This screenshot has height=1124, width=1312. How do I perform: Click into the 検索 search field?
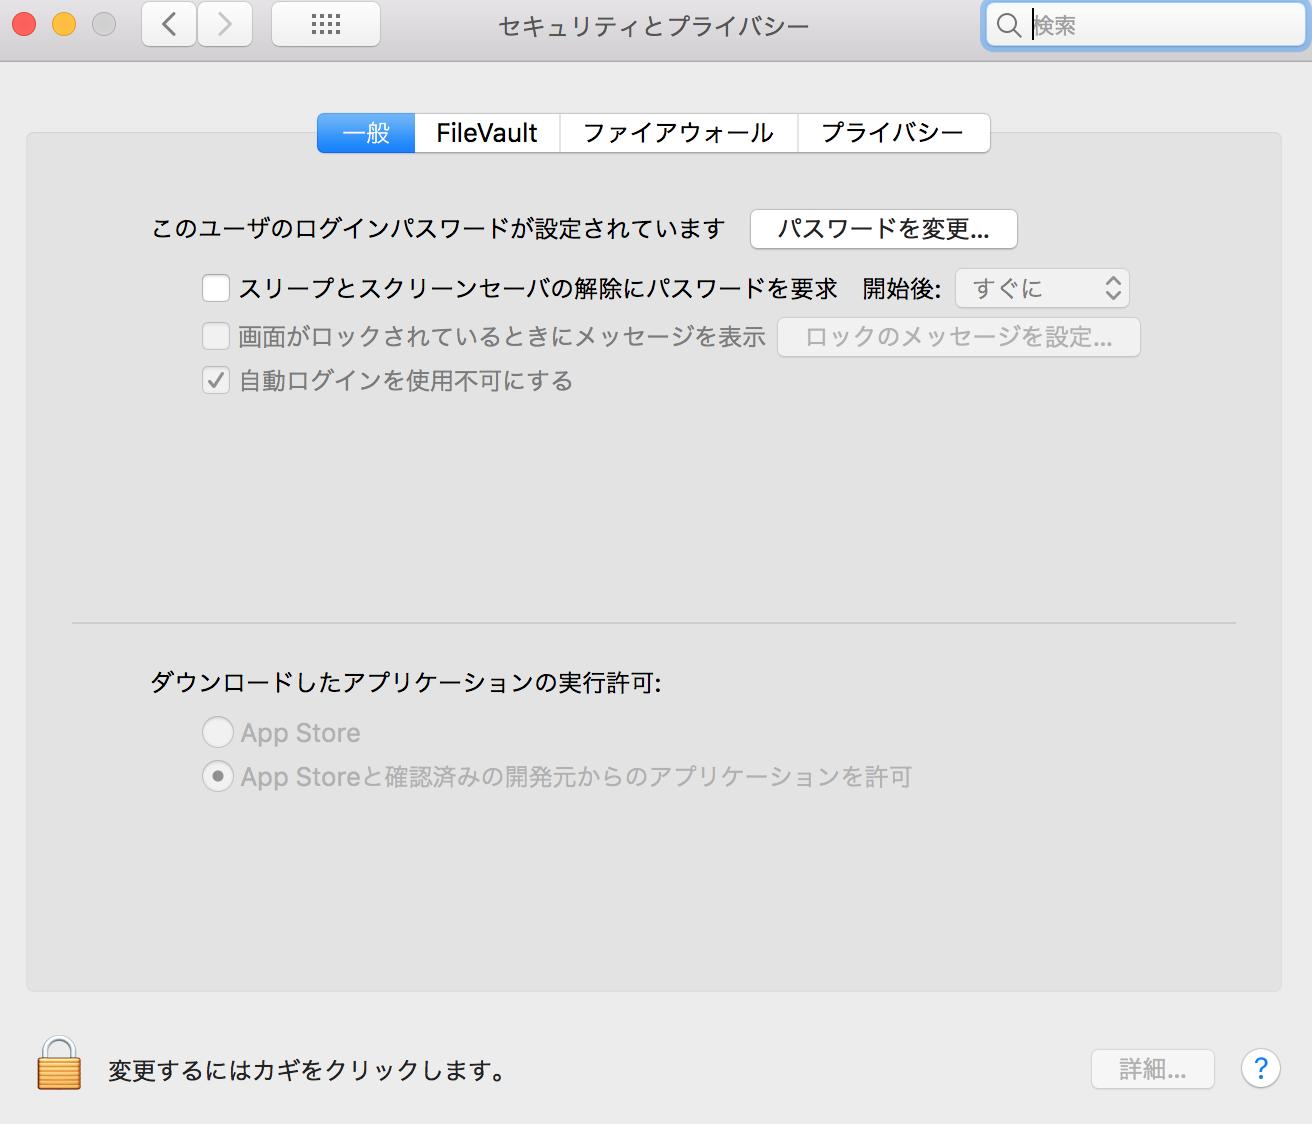1160,25
